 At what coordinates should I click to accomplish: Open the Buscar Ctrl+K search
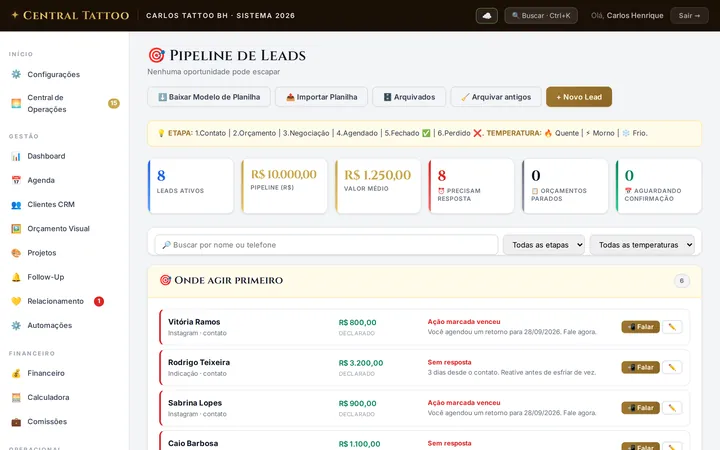point(541,16)
